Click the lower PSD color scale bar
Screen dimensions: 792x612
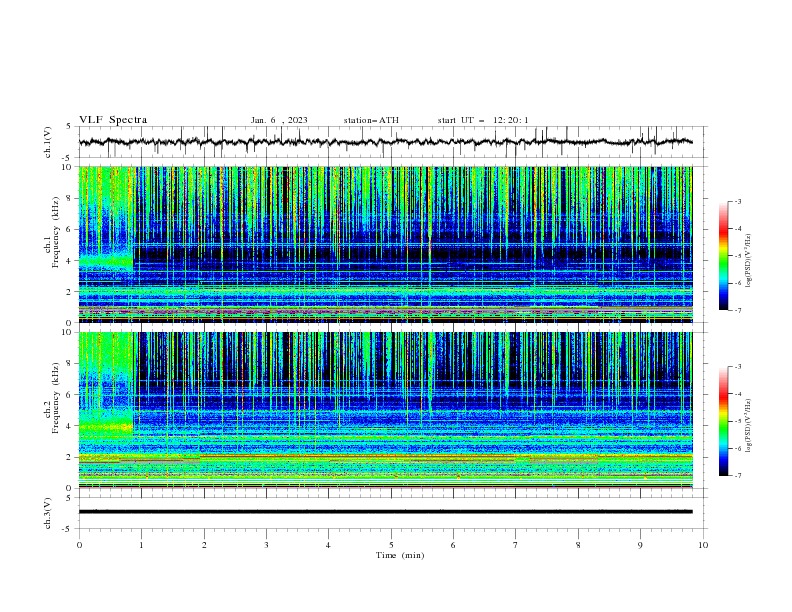point(723,421)
